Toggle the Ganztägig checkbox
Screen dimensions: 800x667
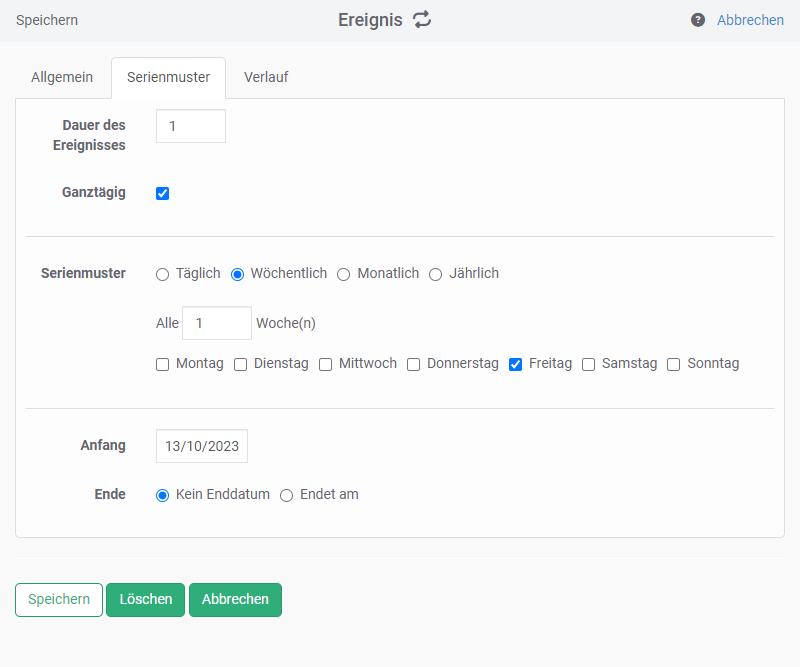pyautogui.click(x=163, y=193)
